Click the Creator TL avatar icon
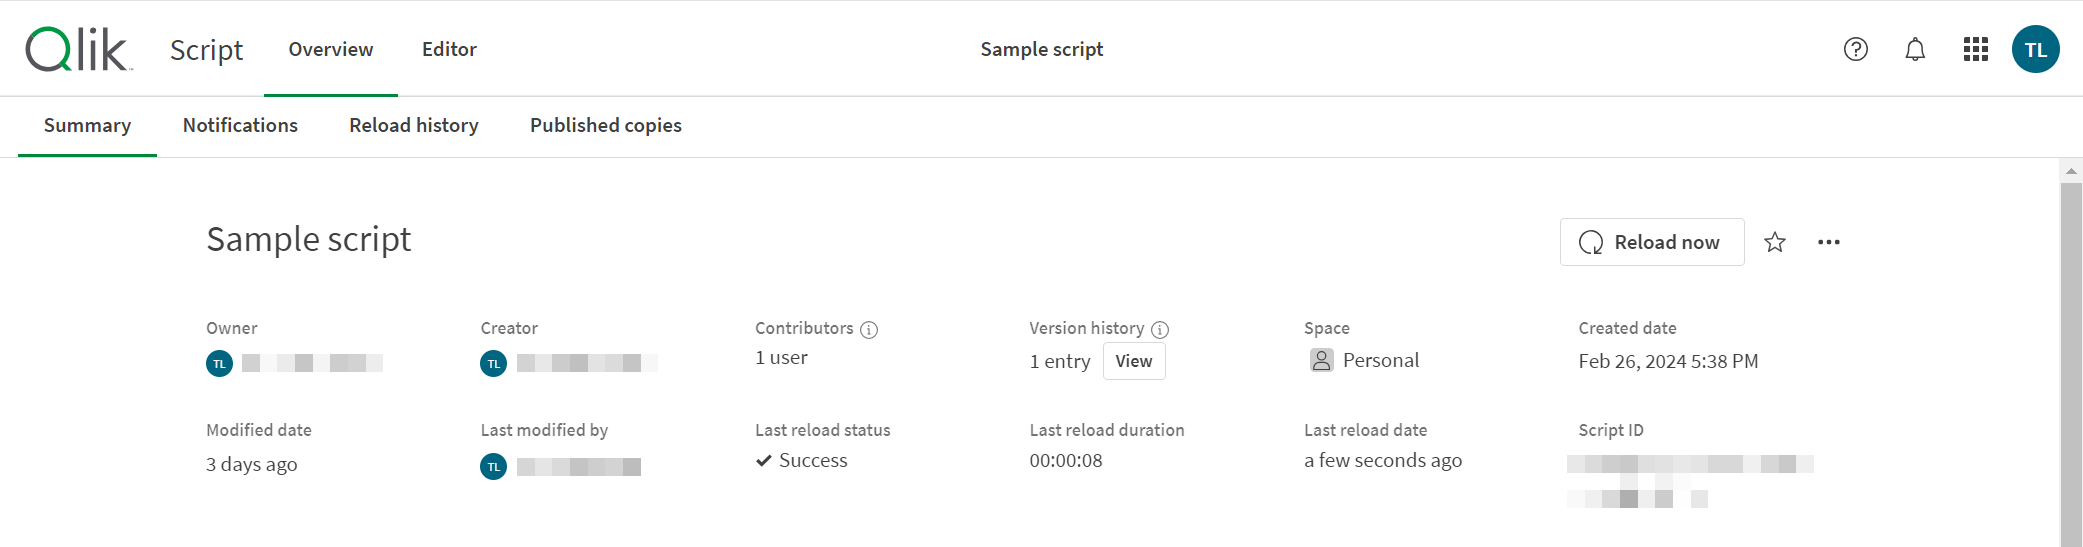This screenshot has height=547, width=2083. click(493, 363)
